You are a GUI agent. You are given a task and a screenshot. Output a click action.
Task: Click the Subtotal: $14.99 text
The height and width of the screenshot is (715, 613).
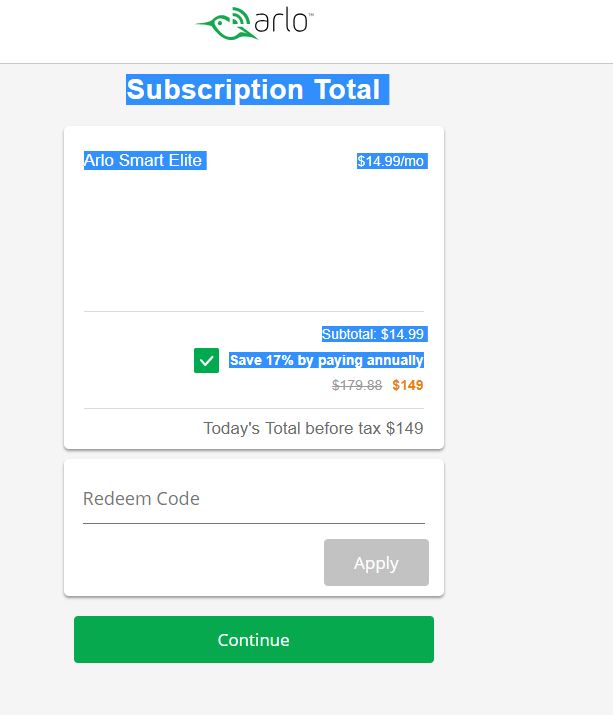(373, 334)
